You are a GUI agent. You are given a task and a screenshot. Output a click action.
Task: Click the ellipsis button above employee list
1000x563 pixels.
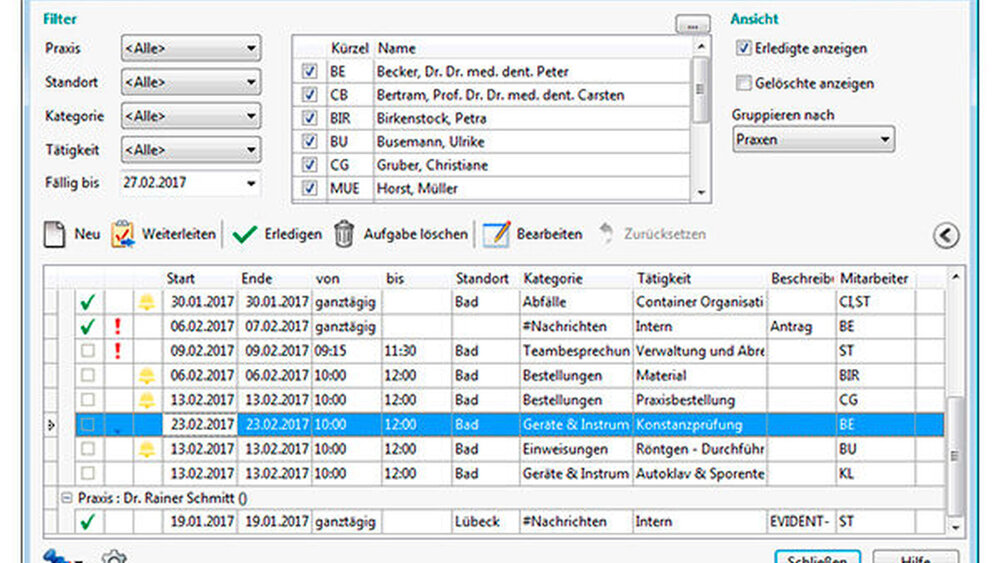pos(692,23)
